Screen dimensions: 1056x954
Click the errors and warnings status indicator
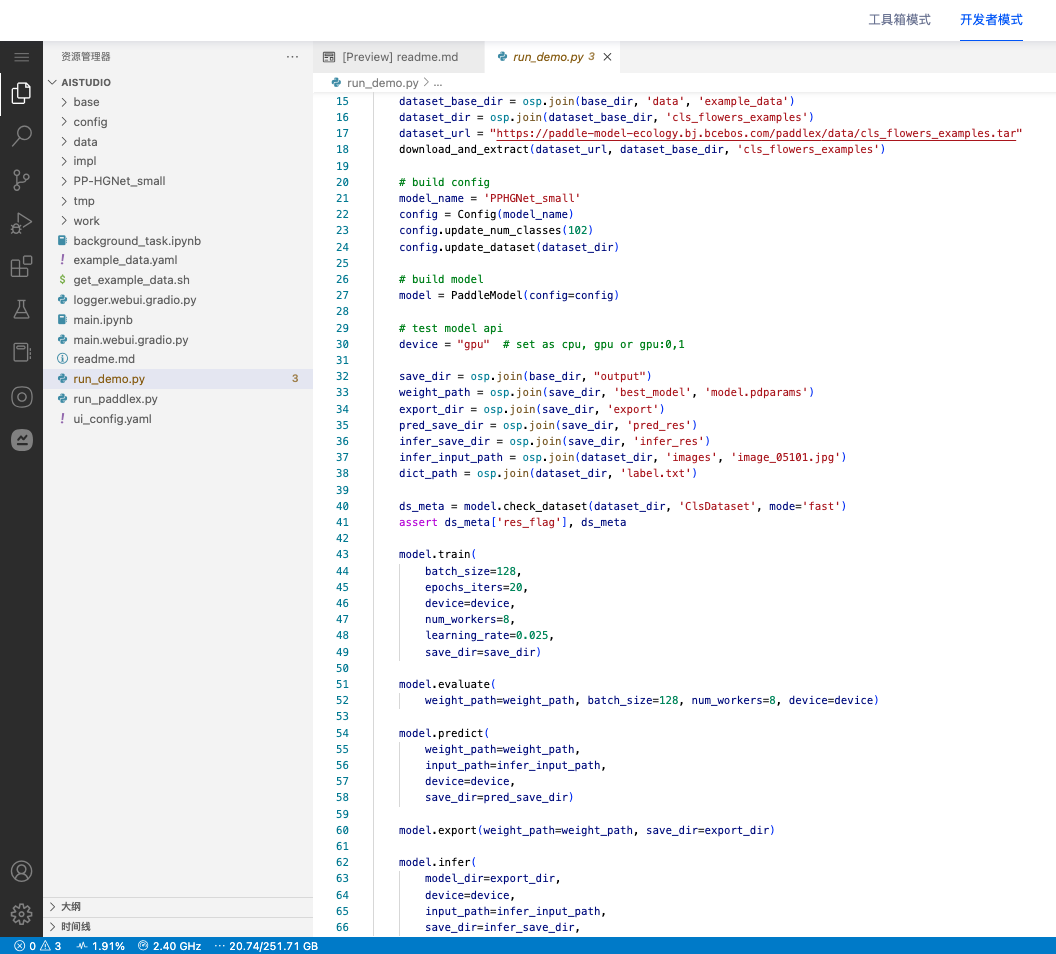38,946
